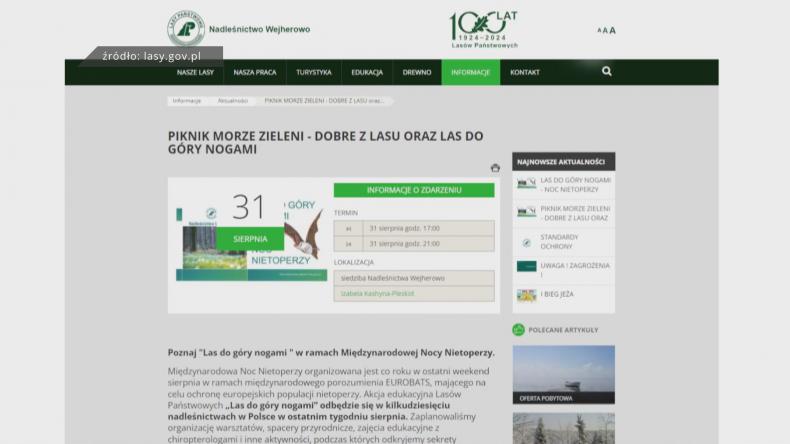Click the article title PIKNIK MORZE ZIELENI

(x=325, y=143)
